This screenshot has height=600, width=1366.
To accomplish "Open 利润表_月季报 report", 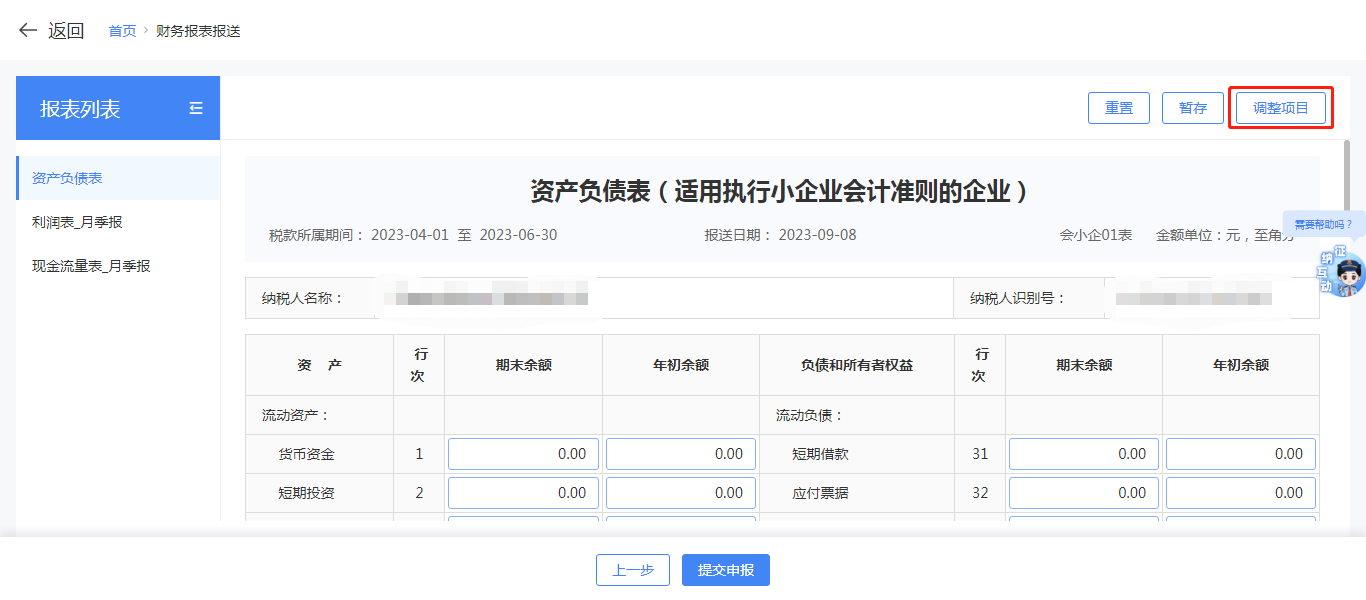I will coord(77,222).
